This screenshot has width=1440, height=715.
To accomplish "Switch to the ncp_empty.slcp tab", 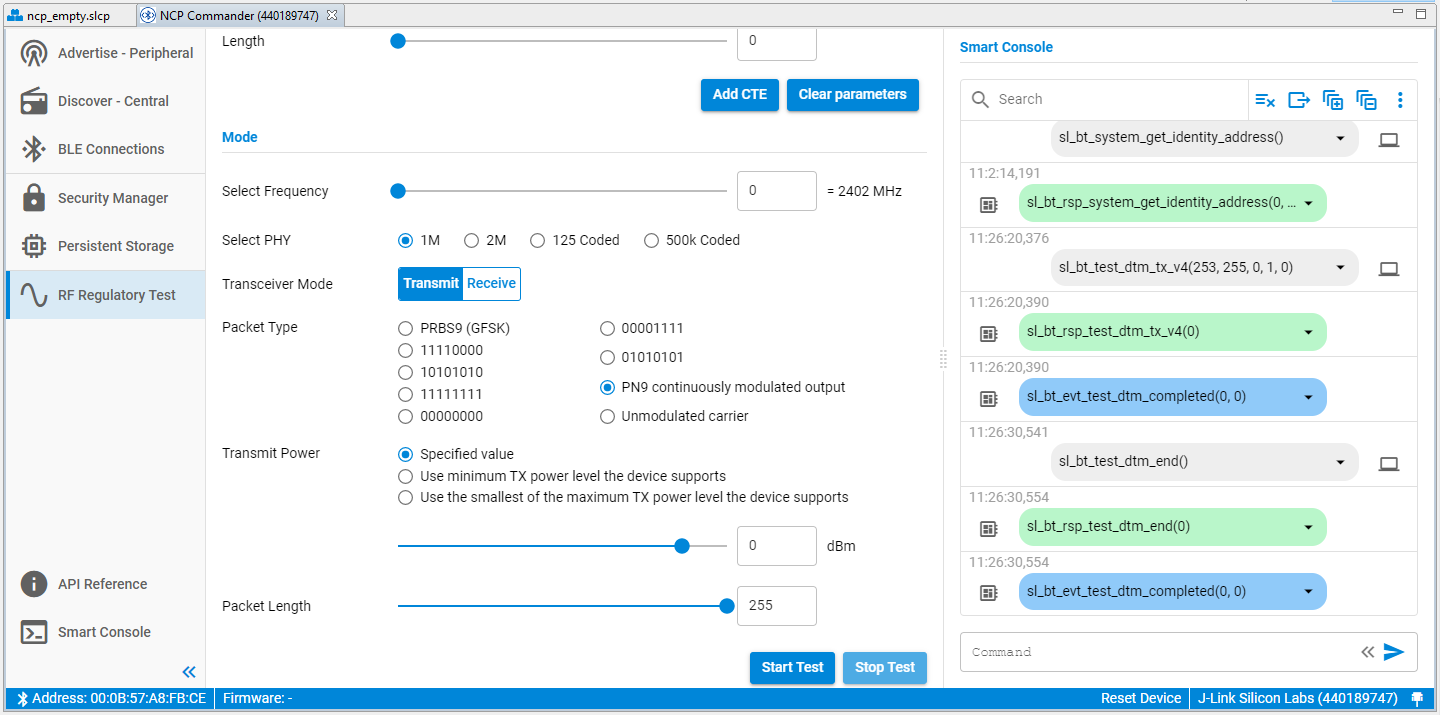I will 68,16.
